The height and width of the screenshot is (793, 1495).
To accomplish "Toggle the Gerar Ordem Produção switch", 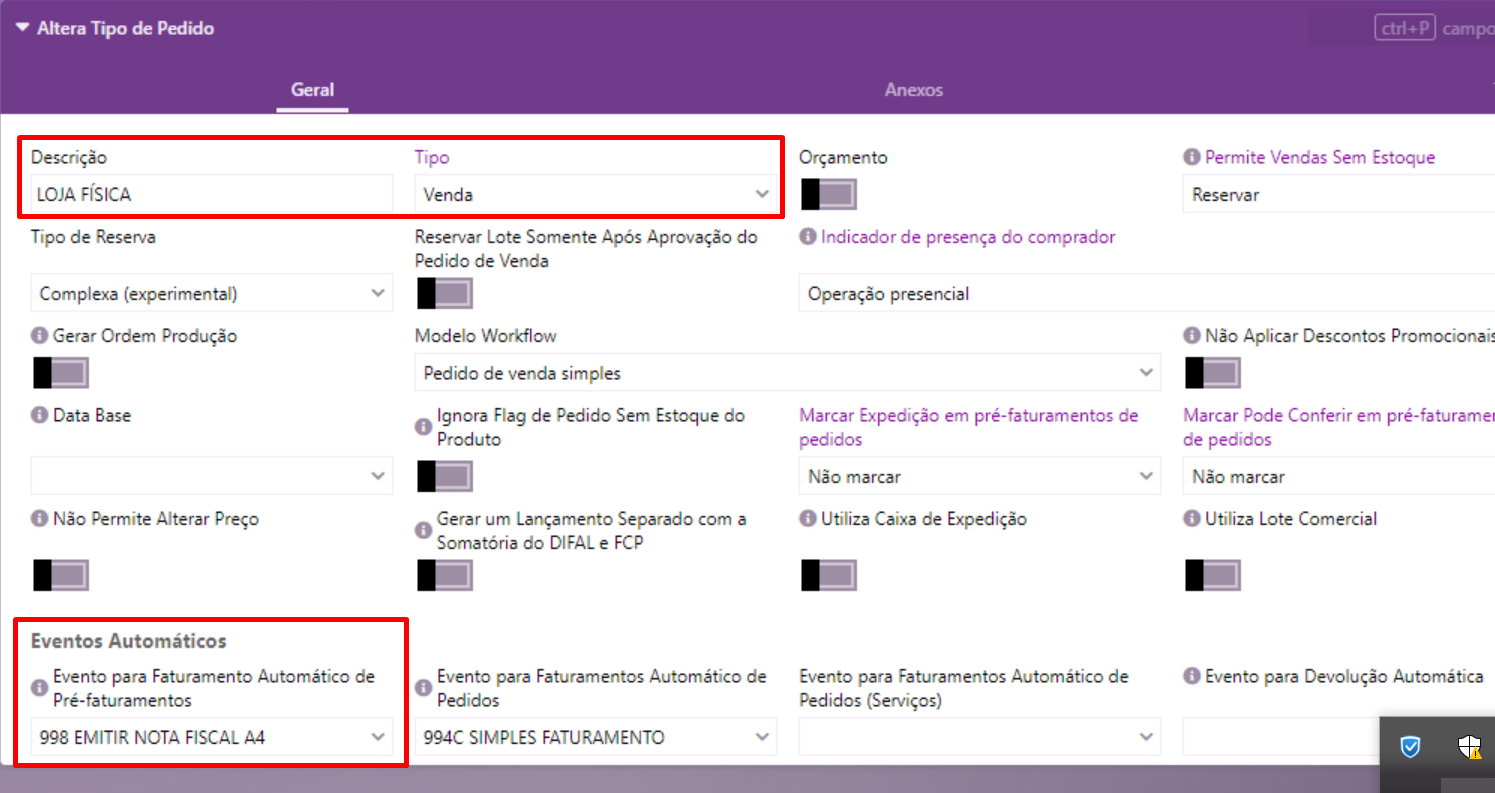I will [61, 373].
